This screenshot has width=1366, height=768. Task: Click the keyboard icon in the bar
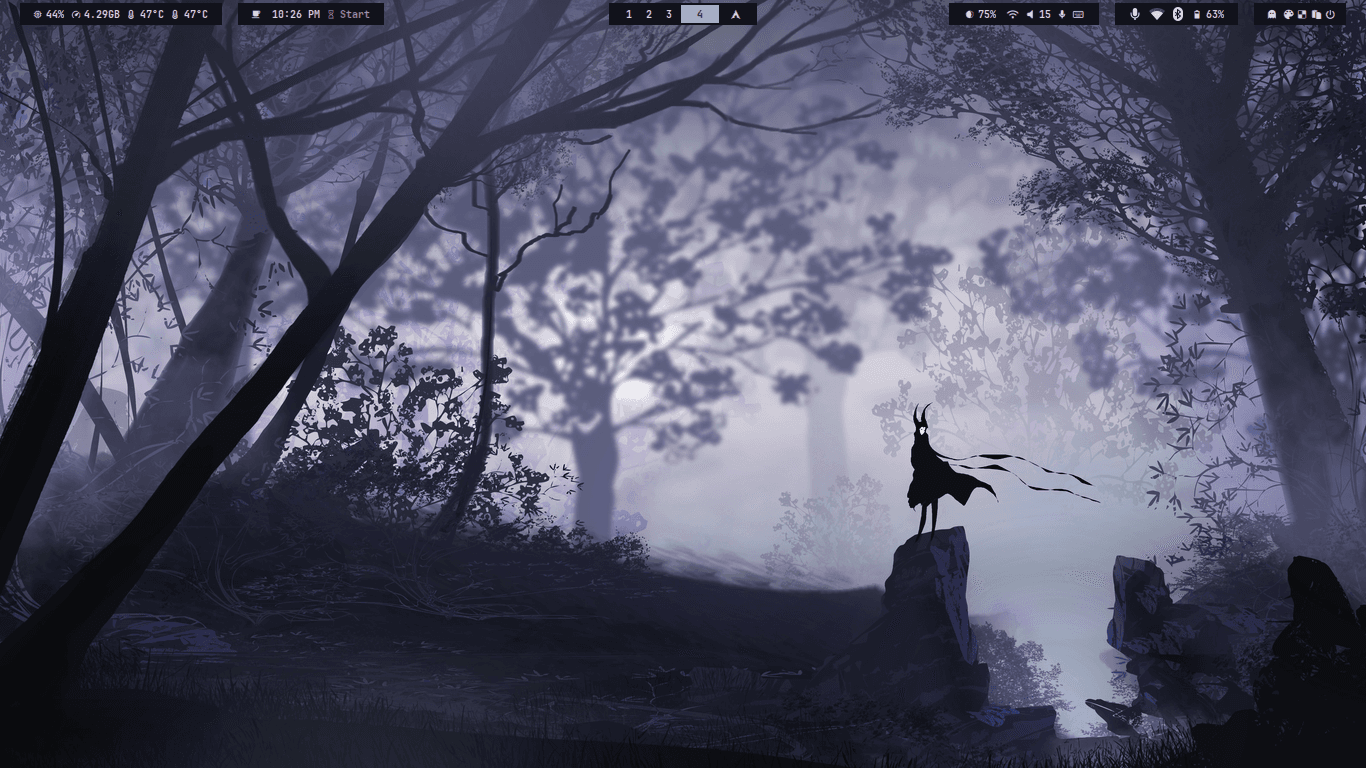1078,14
